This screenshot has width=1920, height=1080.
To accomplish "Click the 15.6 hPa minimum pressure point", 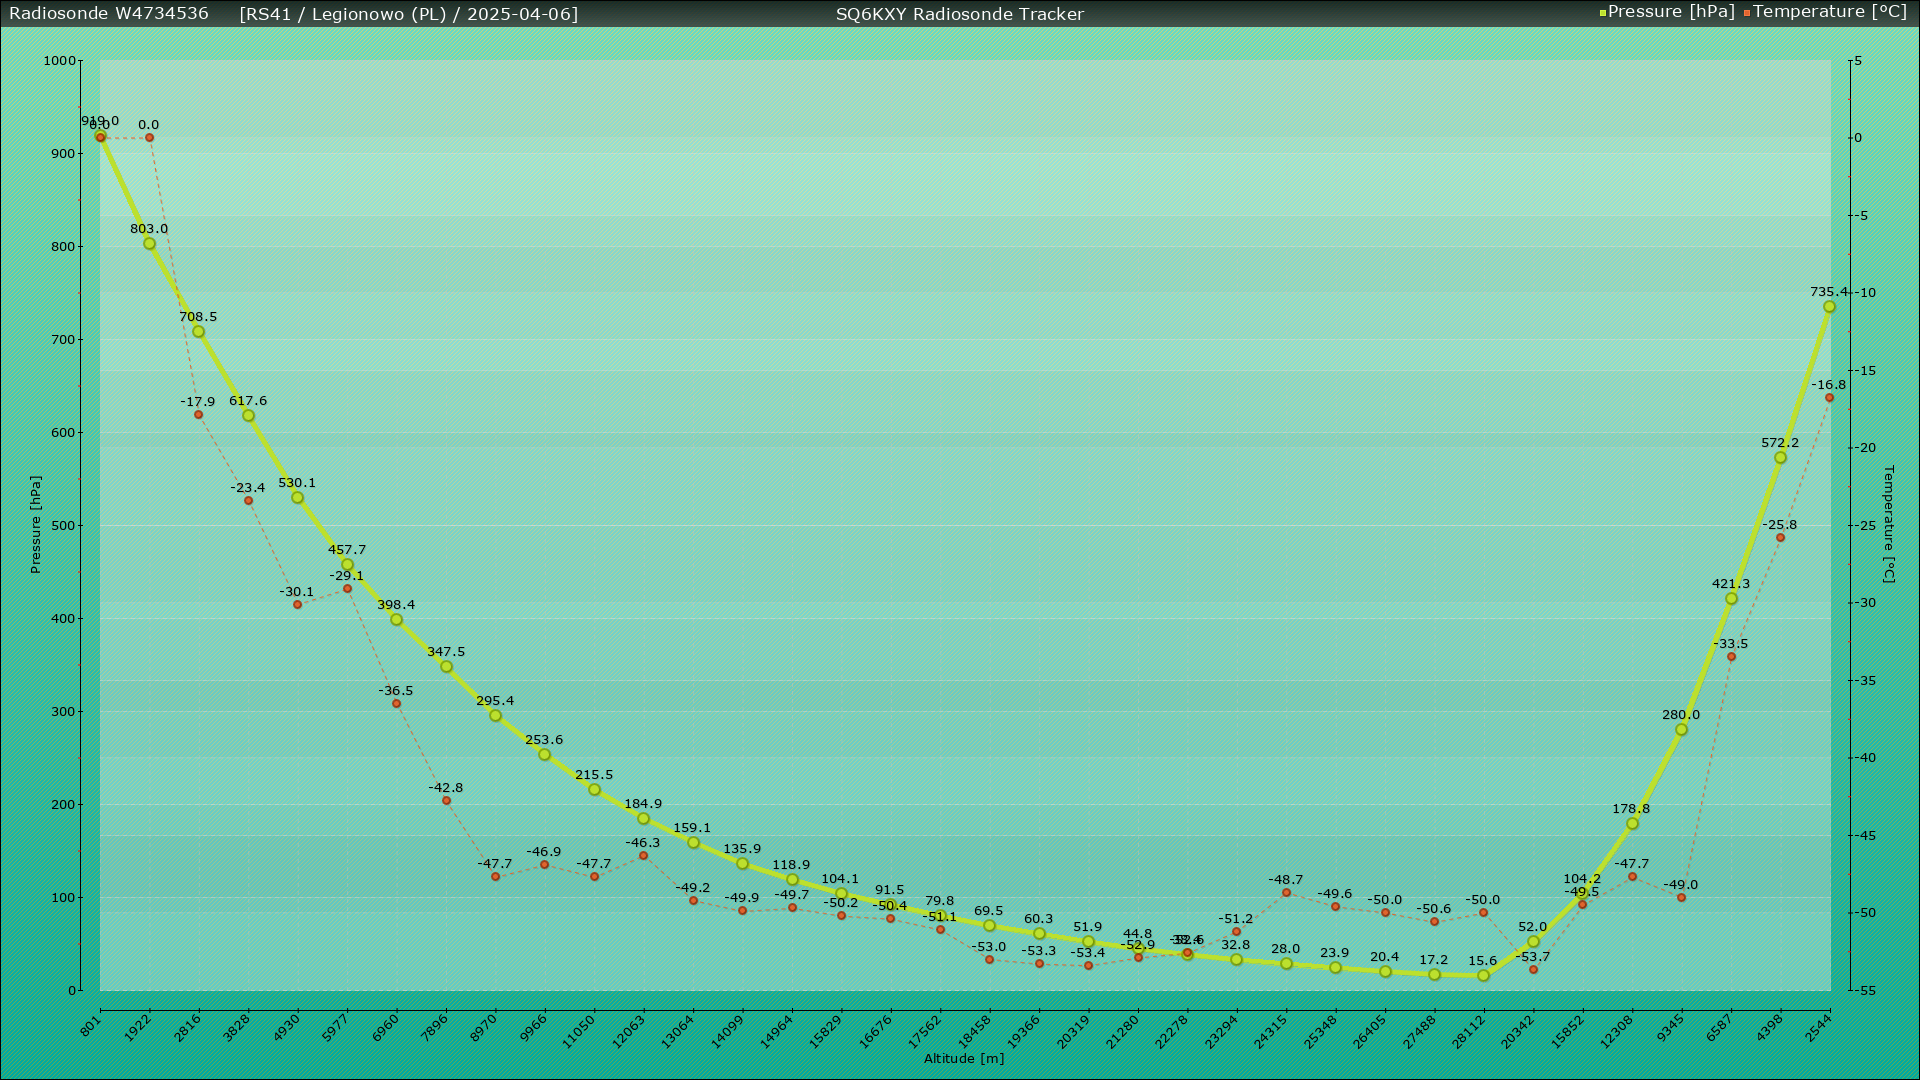I will pyautogui.click(x=1483, y=976).
